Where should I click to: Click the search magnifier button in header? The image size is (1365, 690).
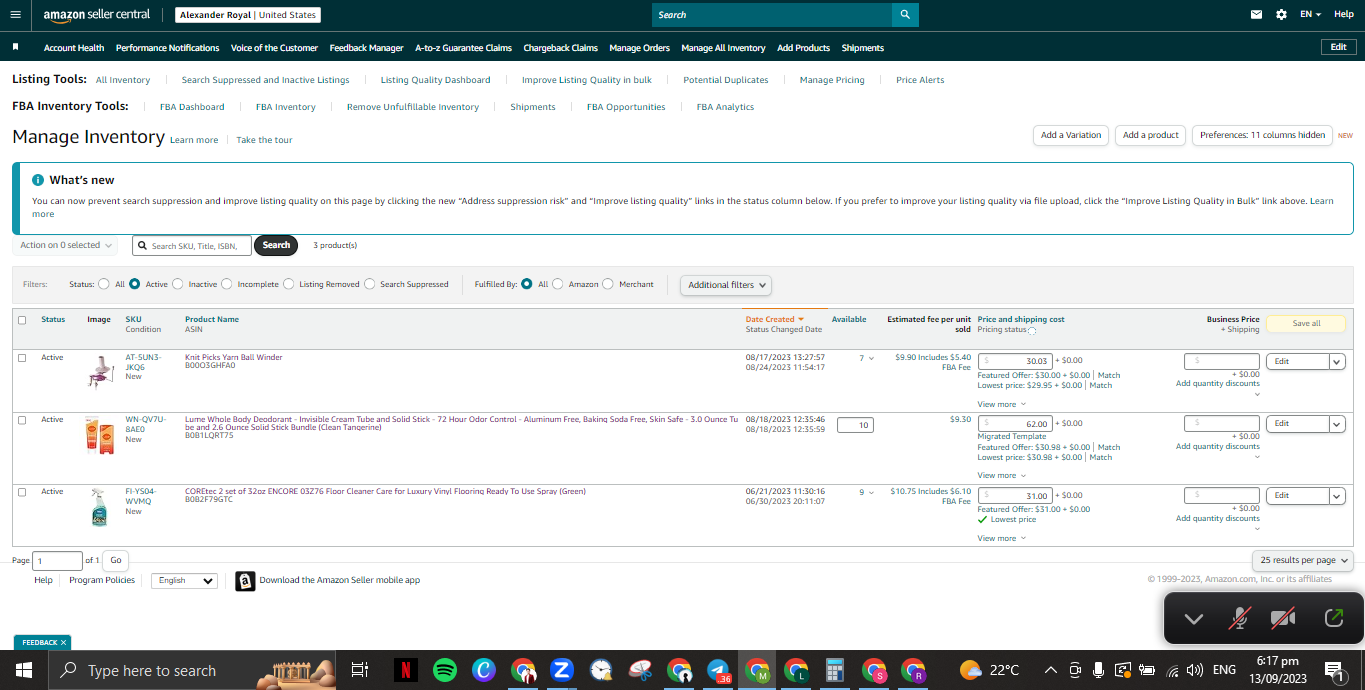pos(905,15)
